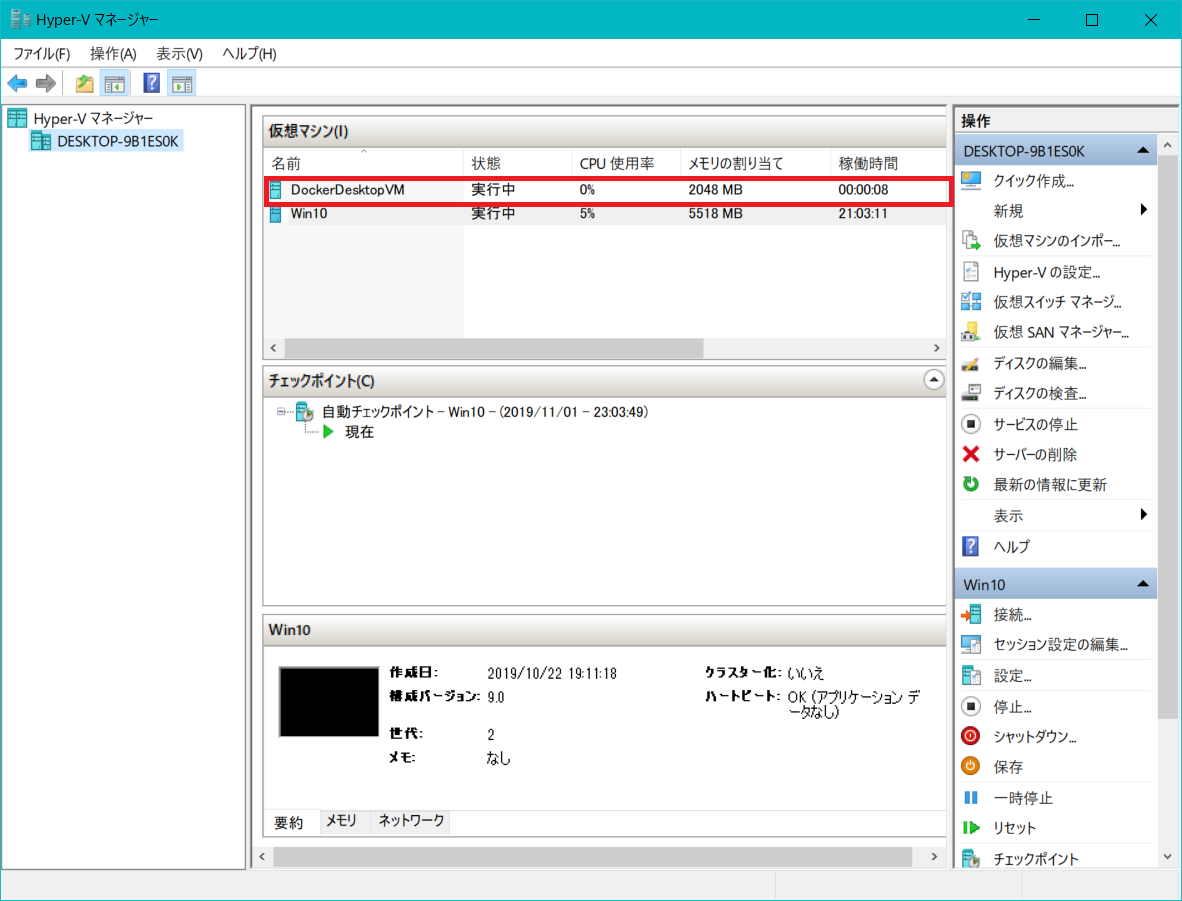The width and height of the screenshot is (1182, 901).
Task: Click the クイック作成 icon
Action: tap(971, 181)
